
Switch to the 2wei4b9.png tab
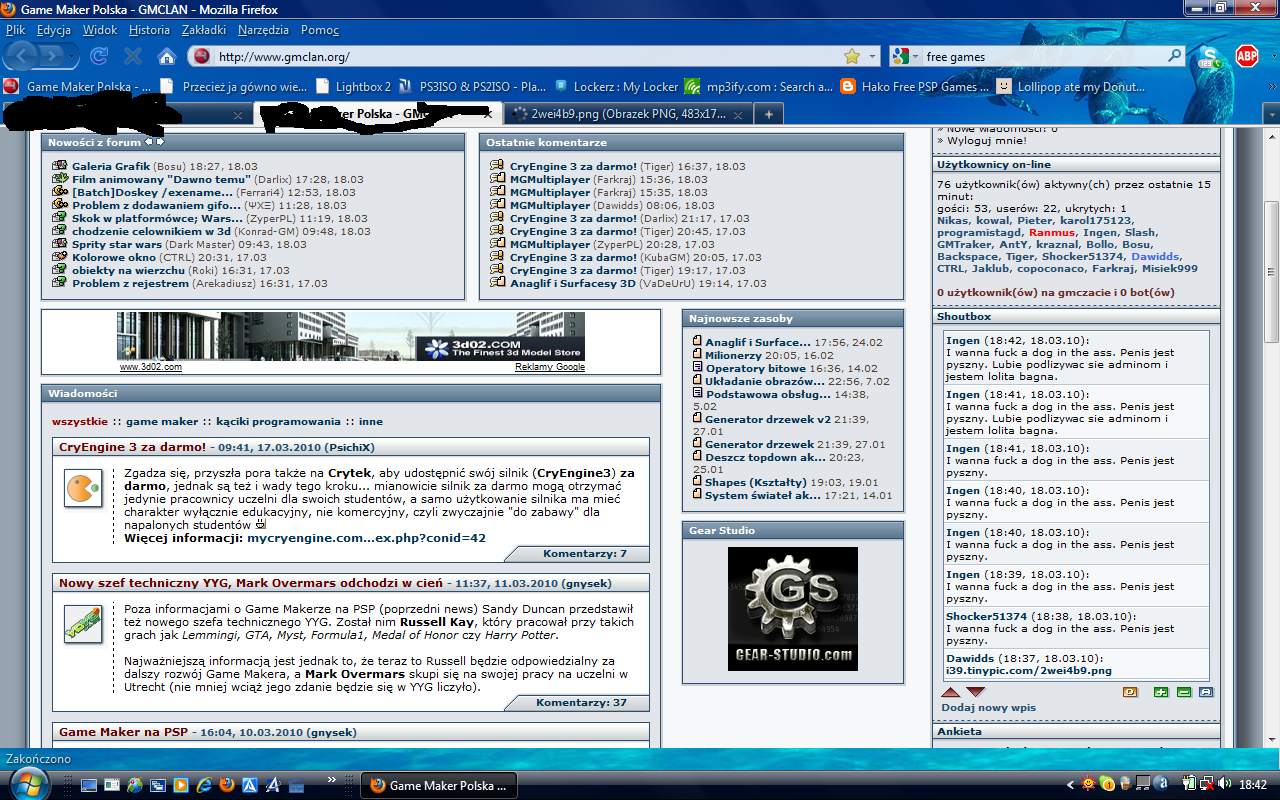point(615,114)
